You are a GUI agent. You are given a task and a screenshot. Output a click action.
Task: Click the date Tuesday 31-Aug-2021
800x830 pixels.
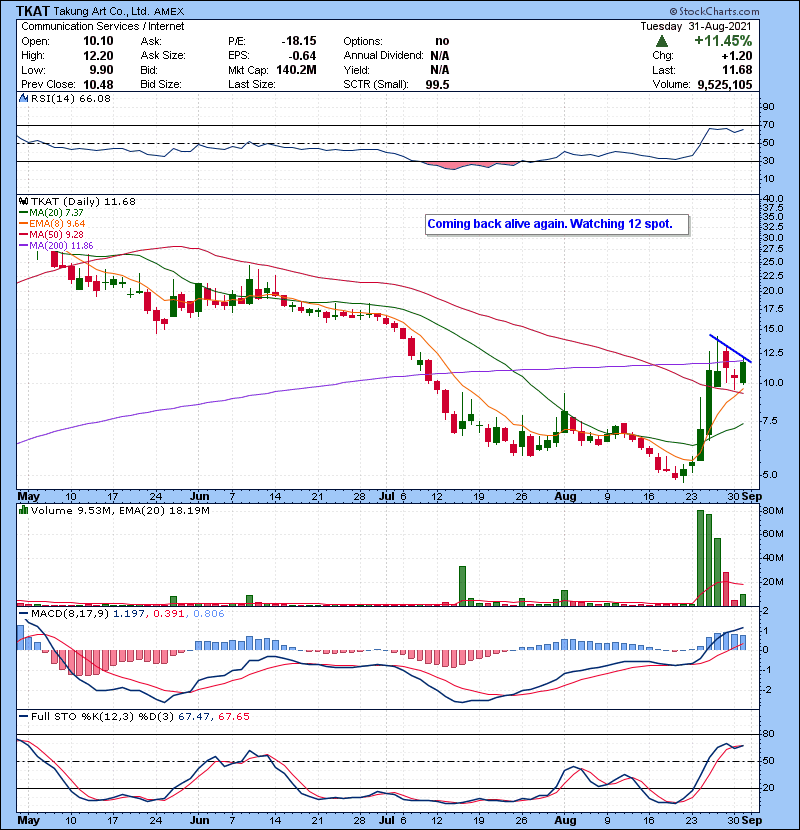coord(696,26)
